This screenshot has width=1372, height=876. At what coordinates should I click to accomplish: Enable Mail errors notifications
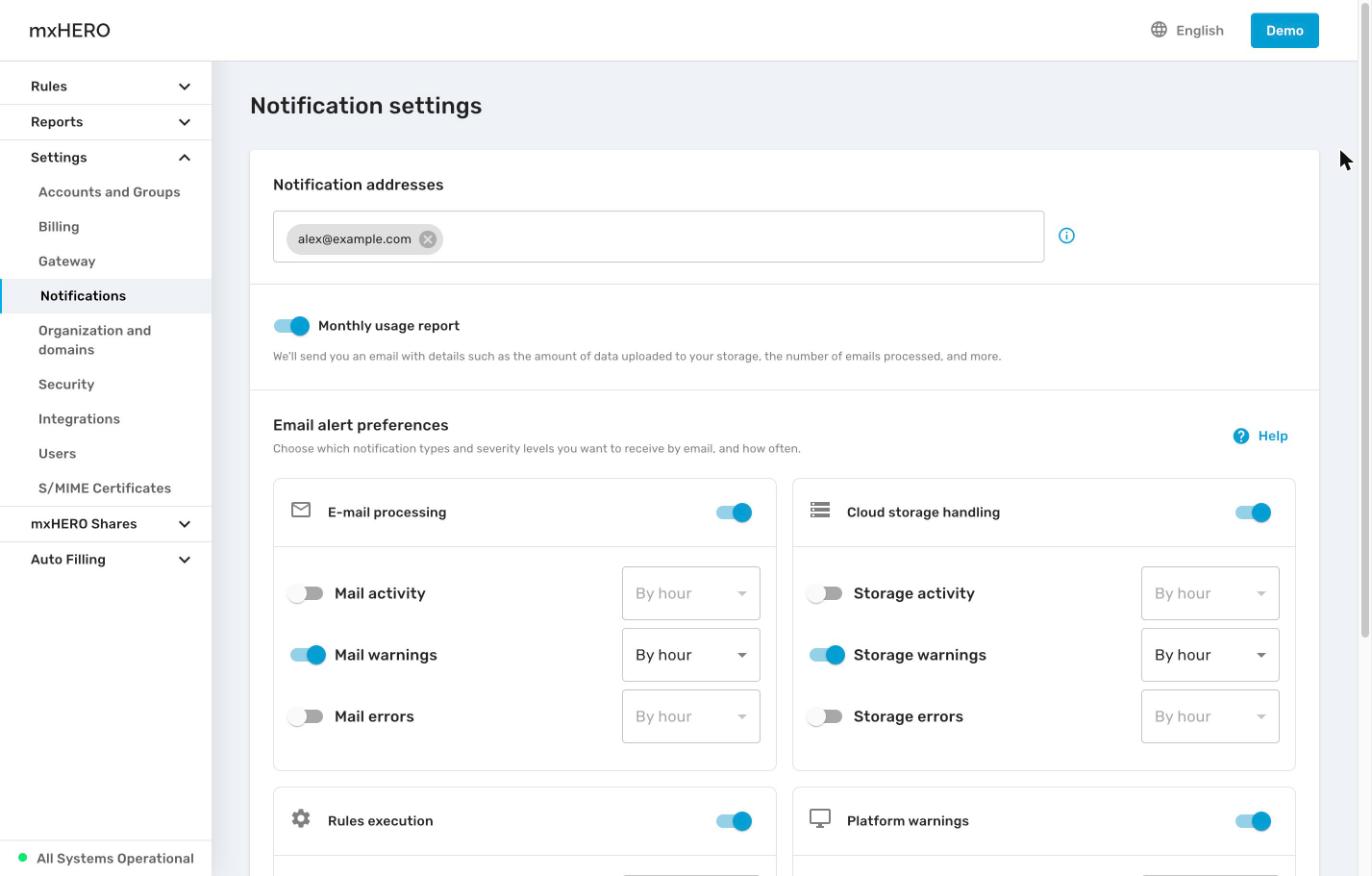[x=305, y=717]
